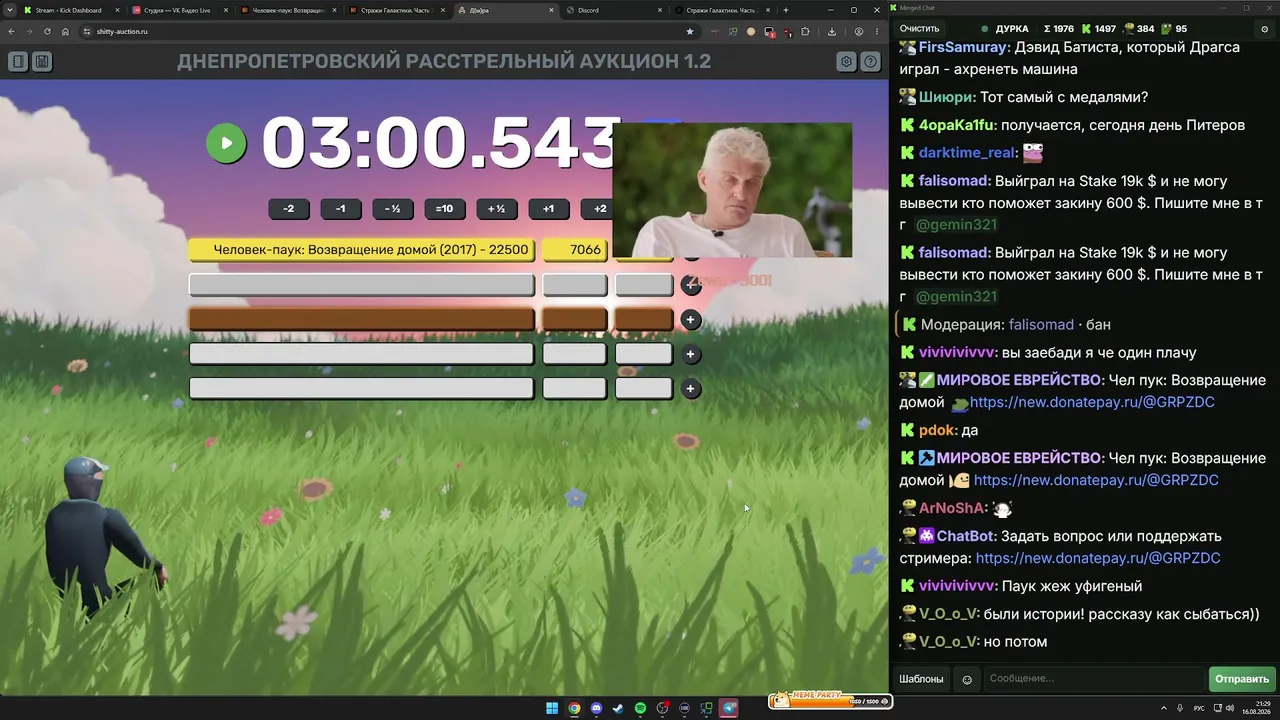Click the save floppy-disk icon in the auction header
This screenshot has height=720, width=1280.
click(x=42, y=62)
